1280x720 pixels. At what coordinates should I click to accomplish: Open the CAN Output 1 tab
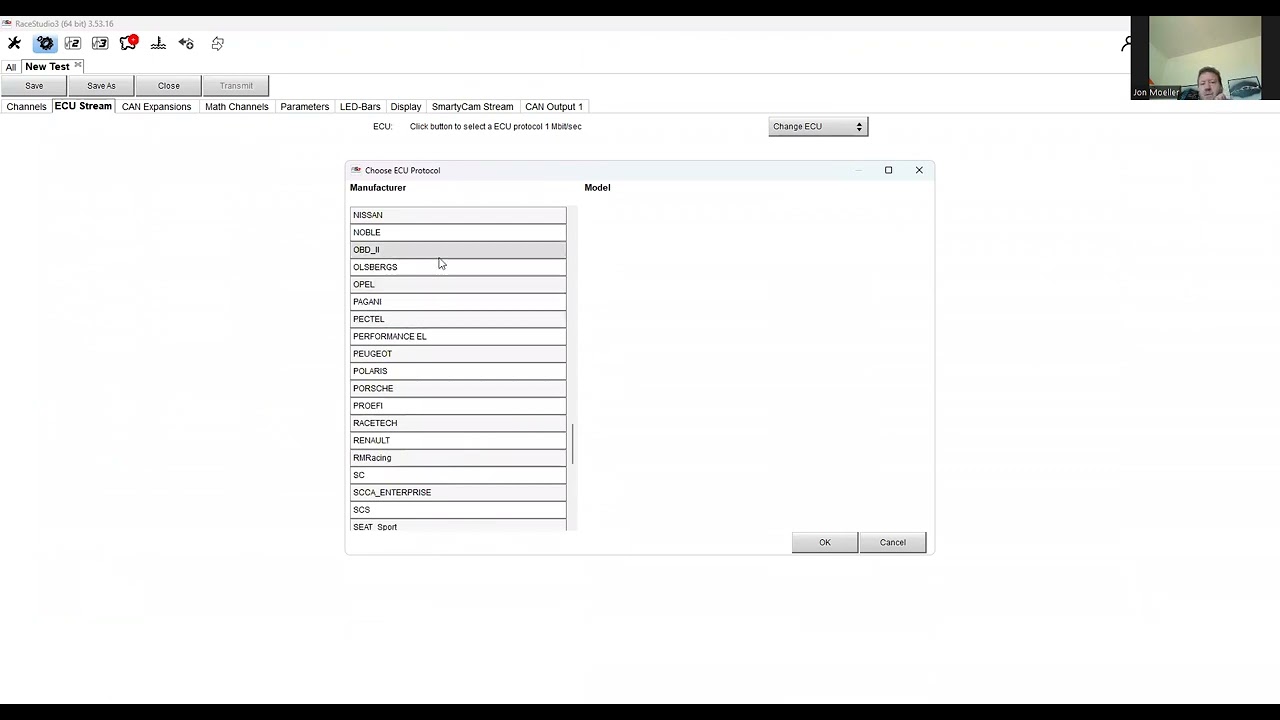click(x=553, y=106)
